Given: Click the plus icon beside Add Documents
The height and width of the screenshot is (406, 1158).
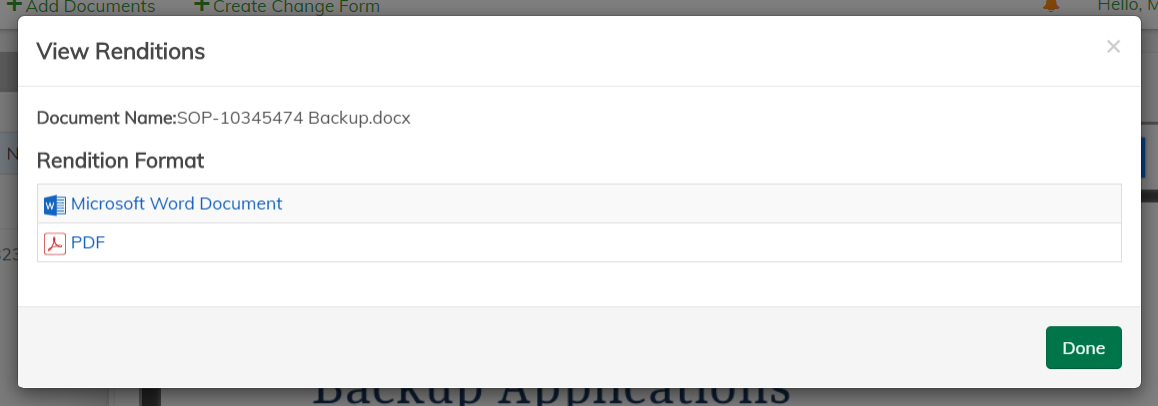Looking at the screenshot, I should 13,6.
